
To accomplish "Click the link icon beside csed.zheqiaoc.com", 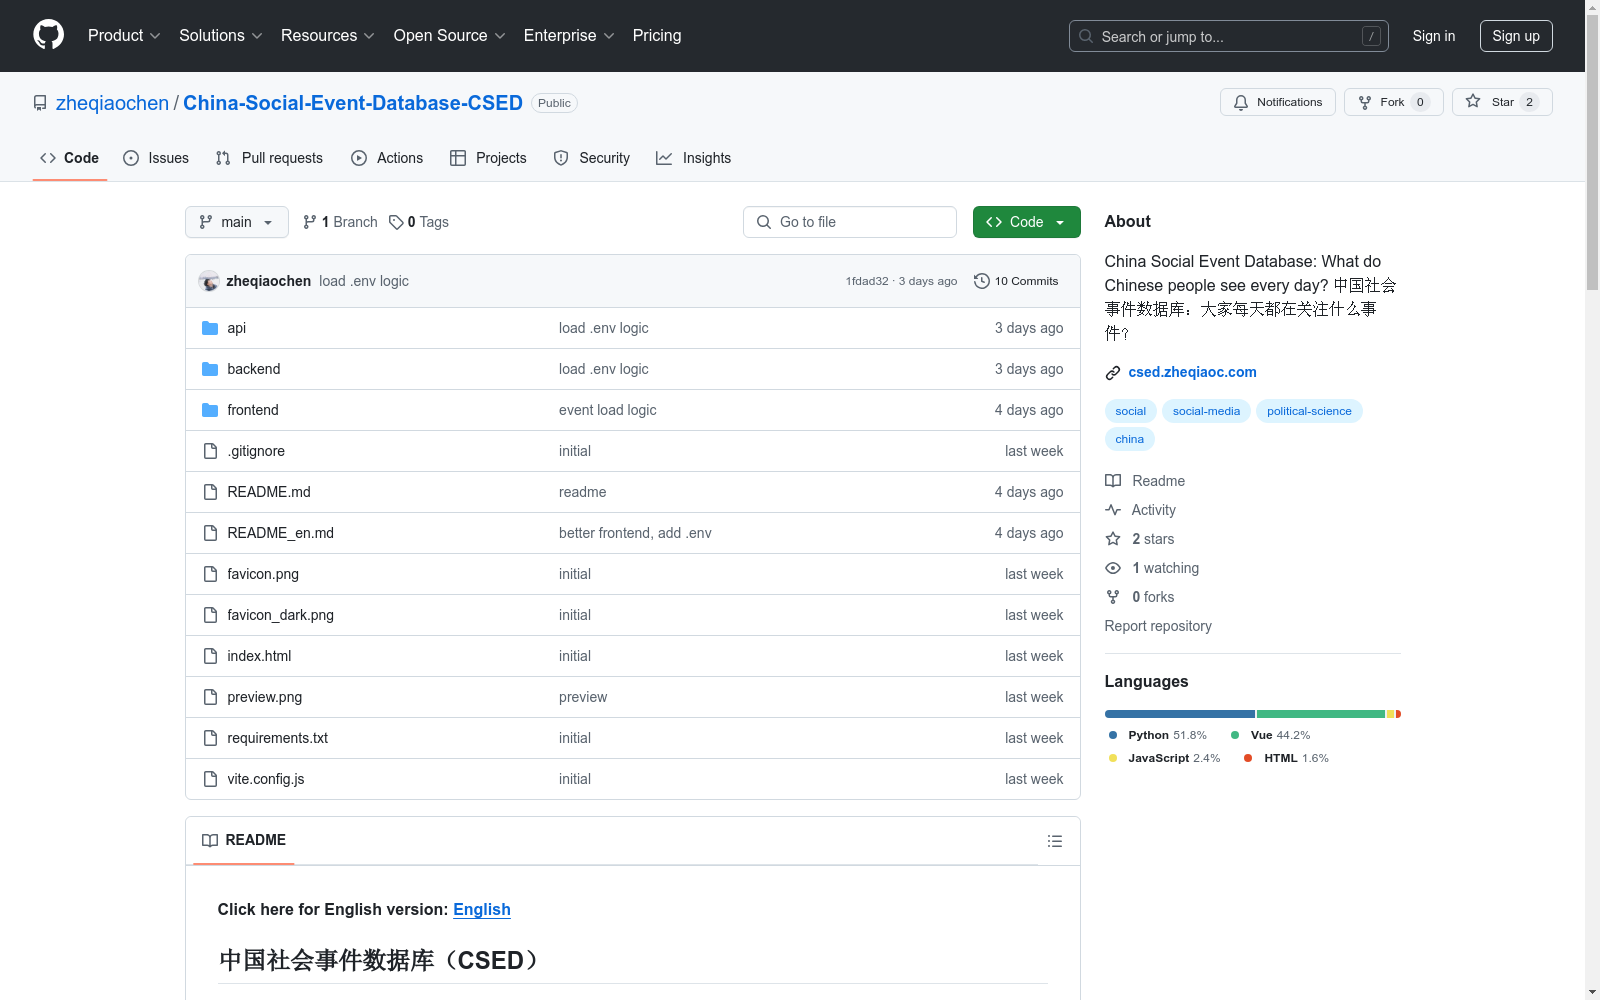I will [x=1113, y=373].
